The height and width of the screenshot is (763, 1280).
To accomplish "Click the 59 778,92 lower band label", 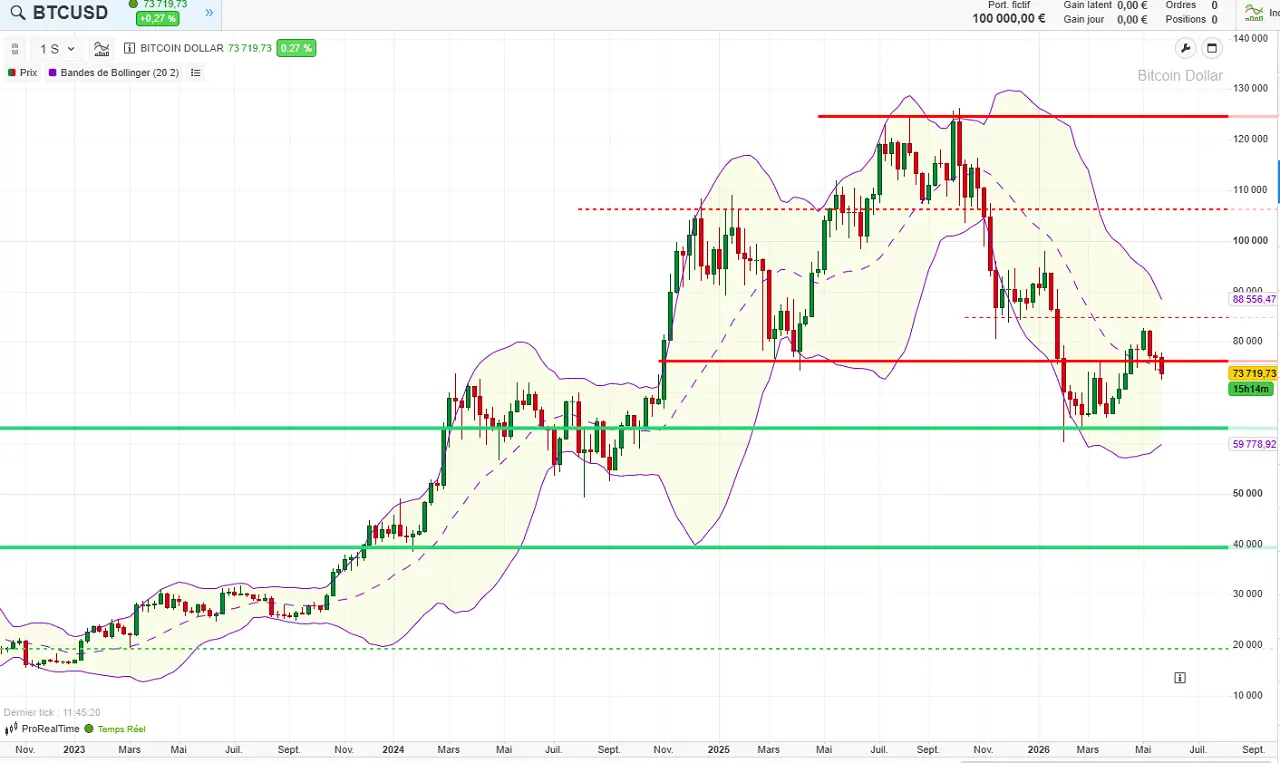I will 1254,444.
